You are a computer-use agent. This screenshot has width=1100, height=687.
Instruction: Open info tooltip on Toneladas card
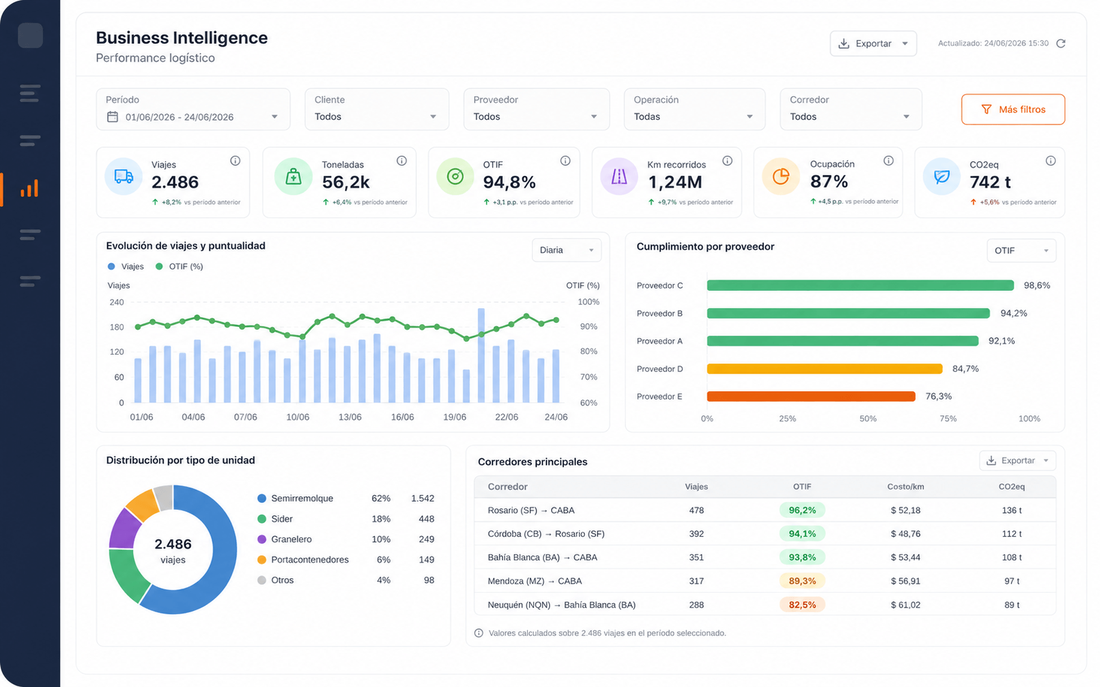pos(401,161)
